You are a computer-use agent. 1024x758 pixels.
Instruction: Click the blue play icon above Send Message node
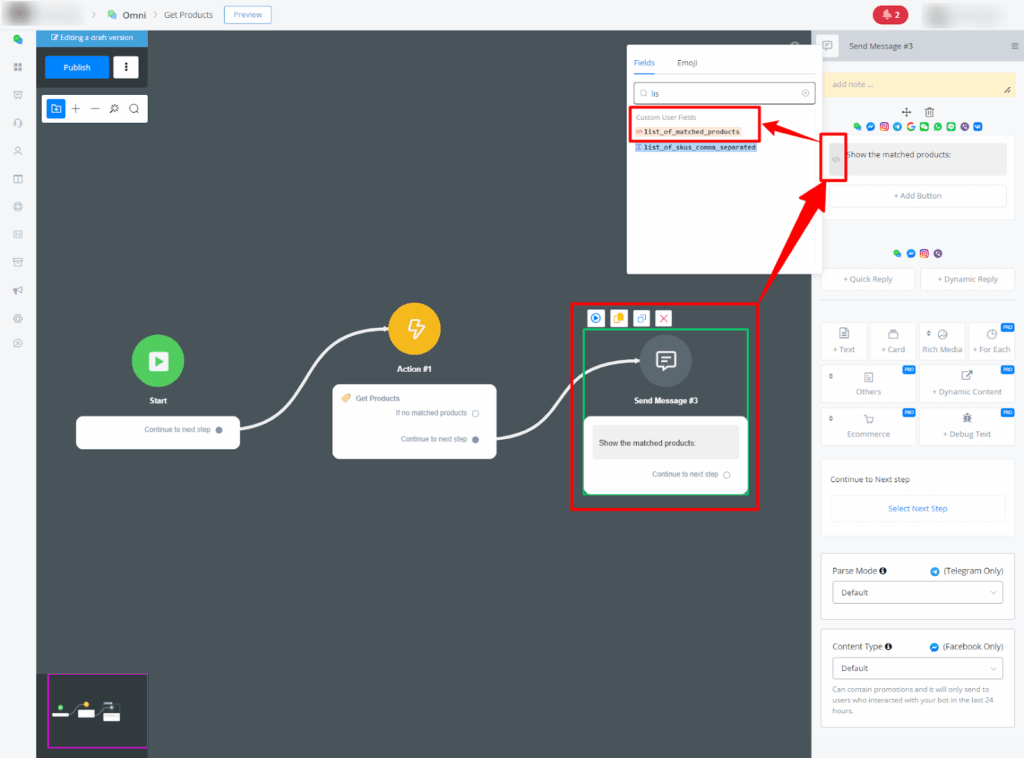(596, 318)
